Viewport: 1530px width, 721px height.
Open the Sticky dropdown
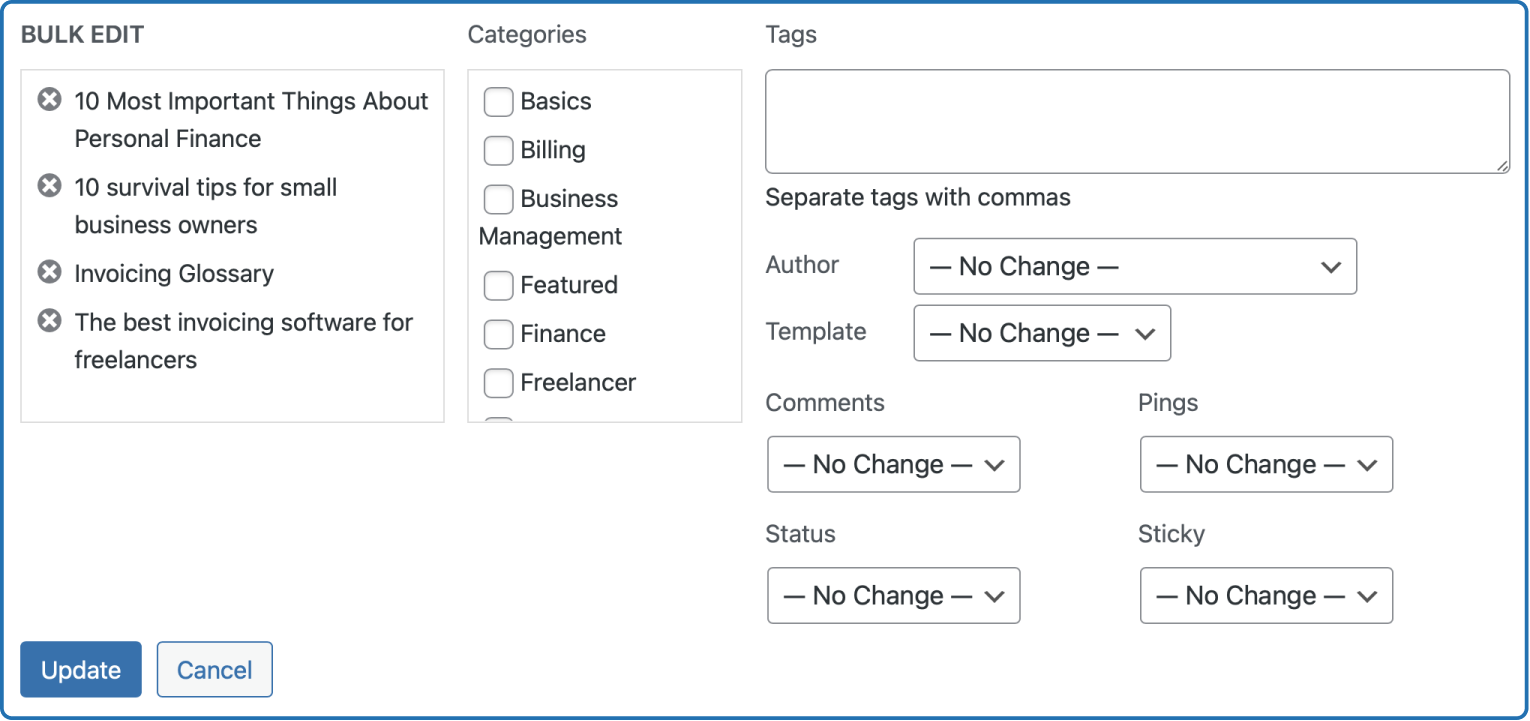(x=1266, y=596)
